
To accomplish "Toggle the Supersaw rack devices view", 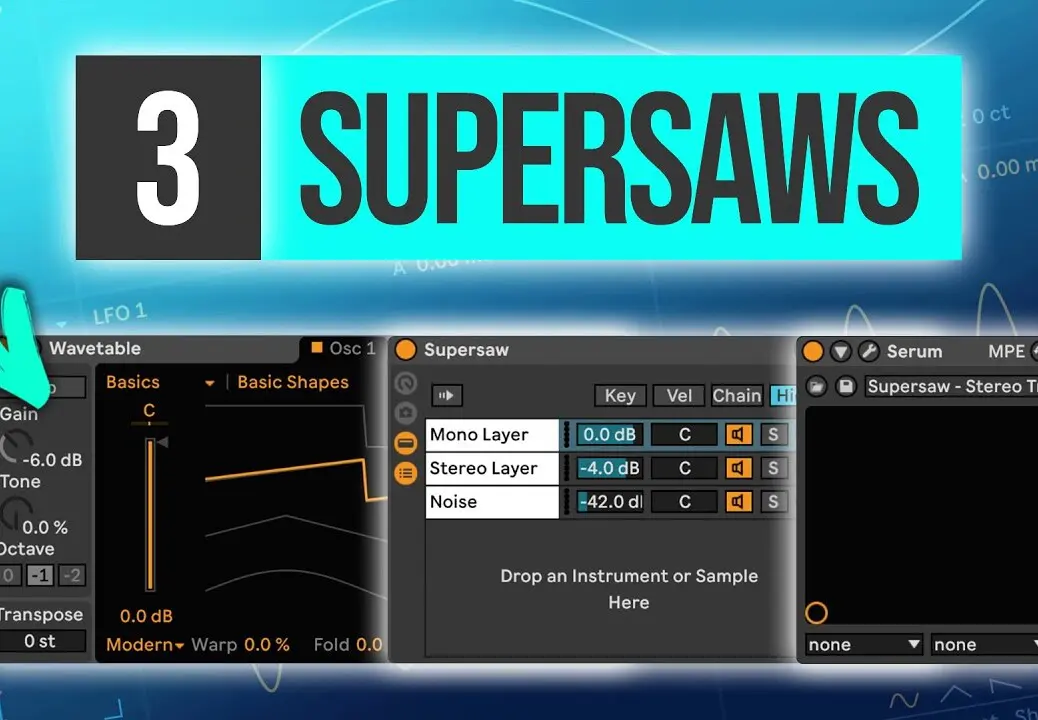I will pos(406,443).
